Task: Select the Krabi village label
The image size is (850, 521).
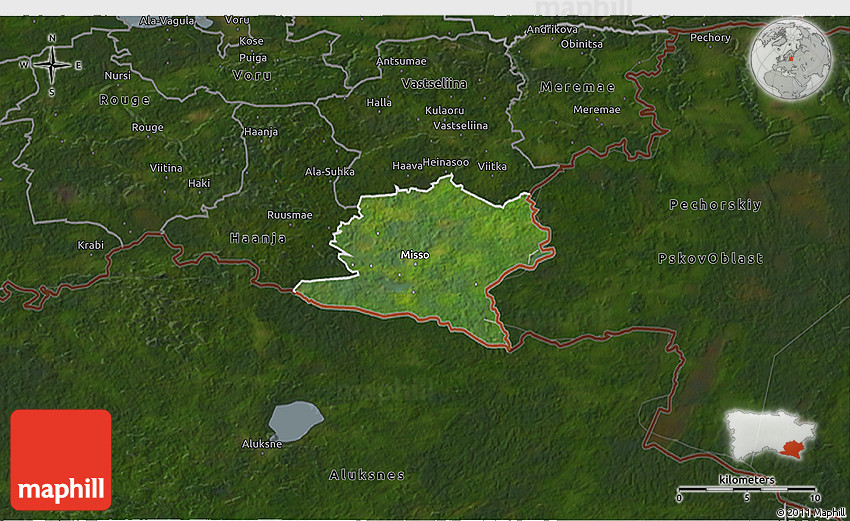Action: pyautogui.click(x=90, y=245)
